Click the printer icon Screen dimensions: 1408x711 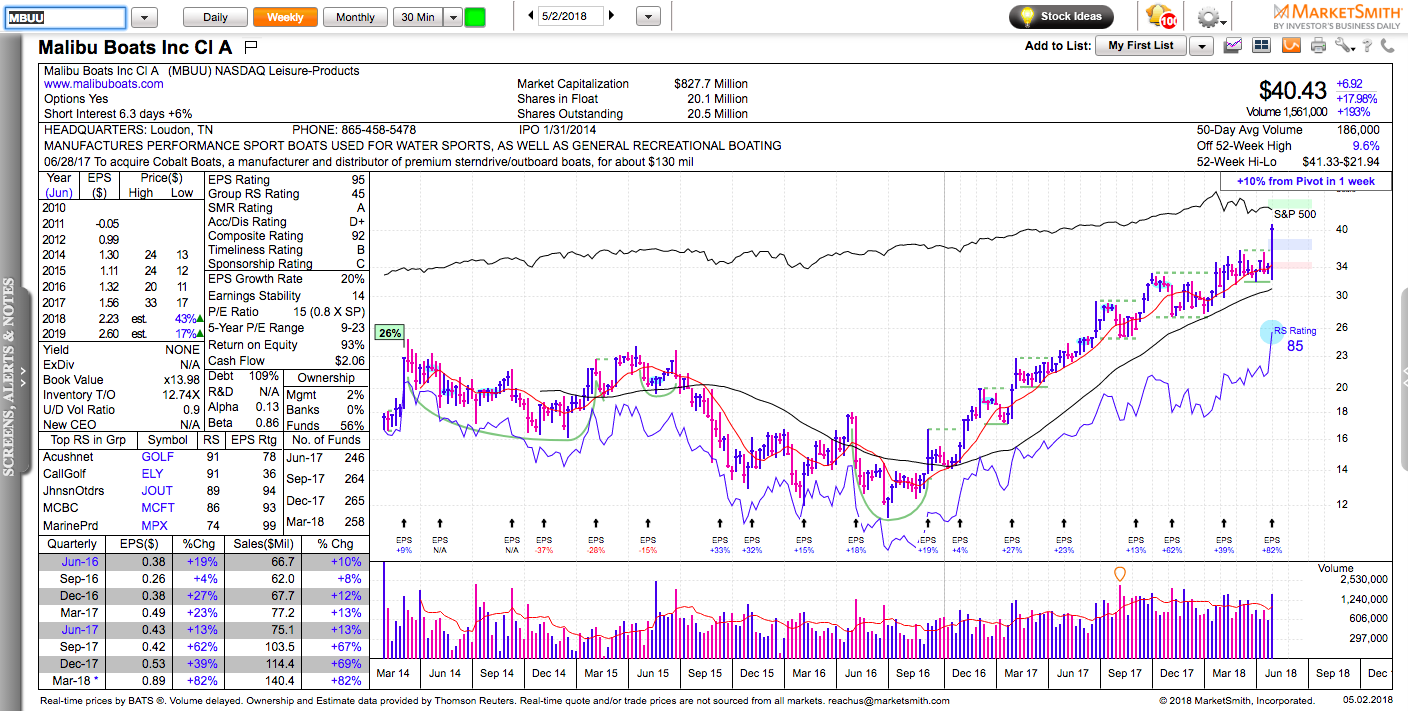pyautogui.click(x=1318, y=45)
